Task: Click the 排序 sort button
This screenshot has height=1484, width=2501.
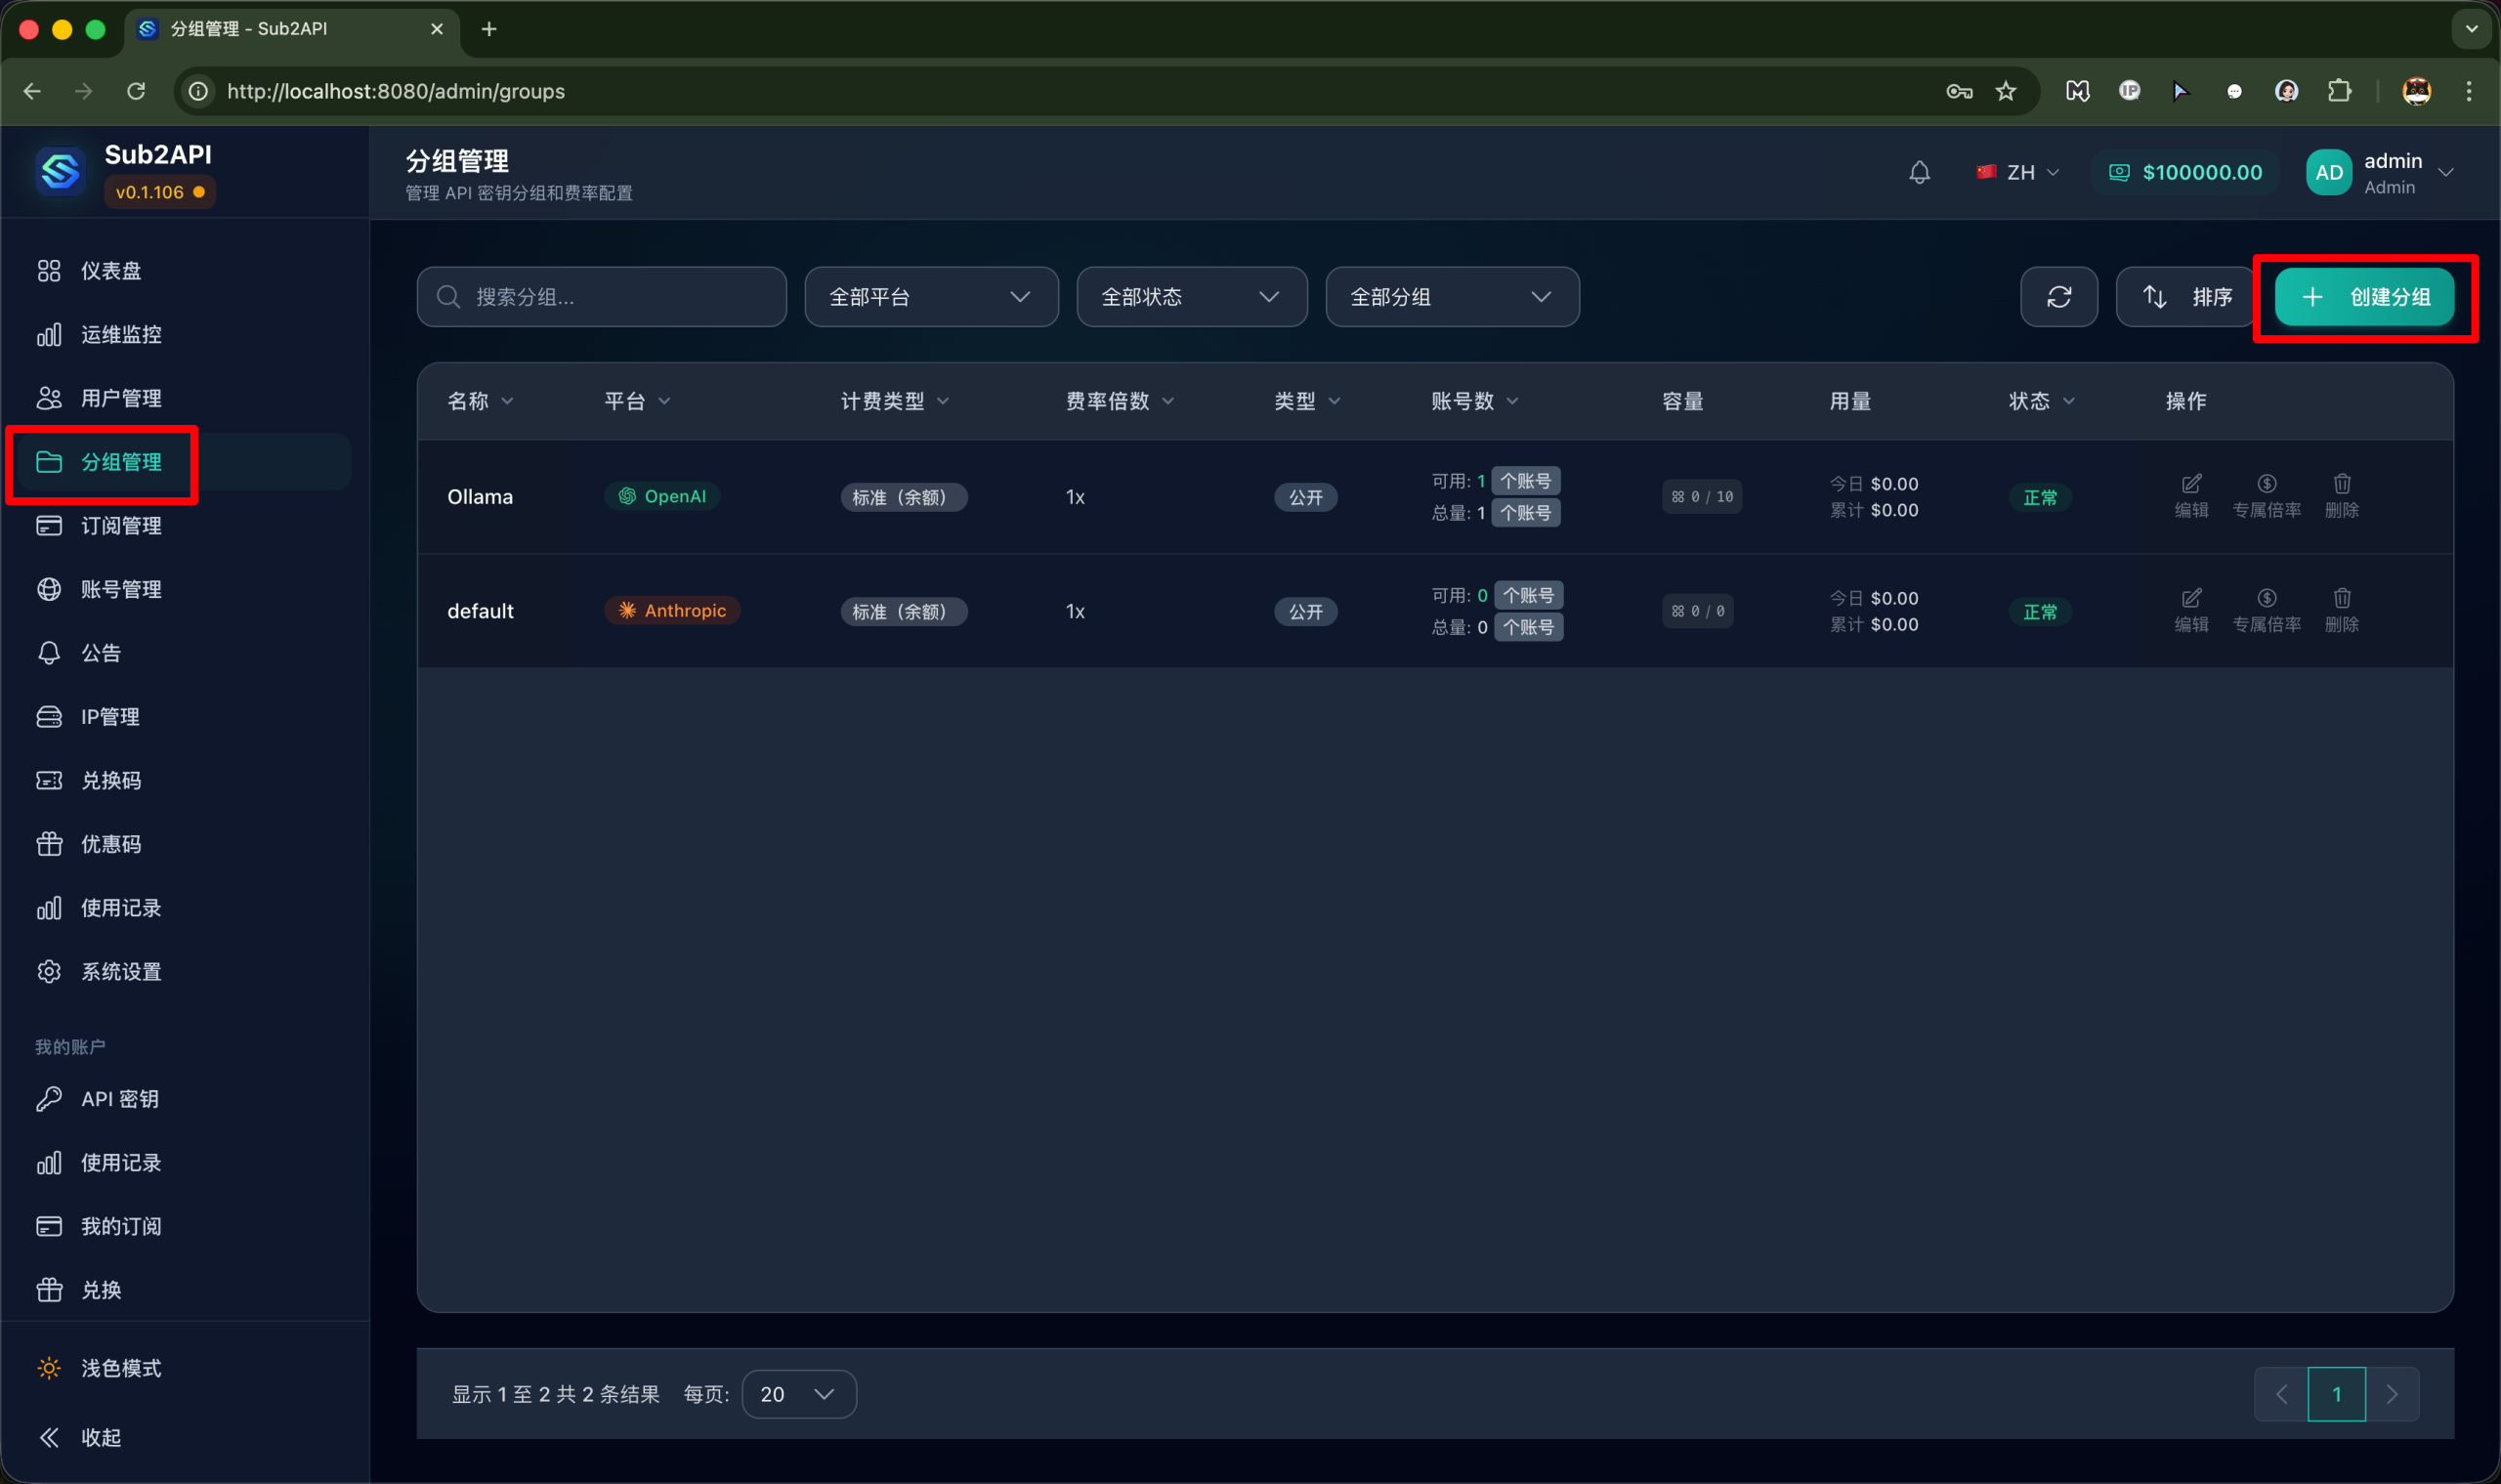Action: (x=2186, y=297)
